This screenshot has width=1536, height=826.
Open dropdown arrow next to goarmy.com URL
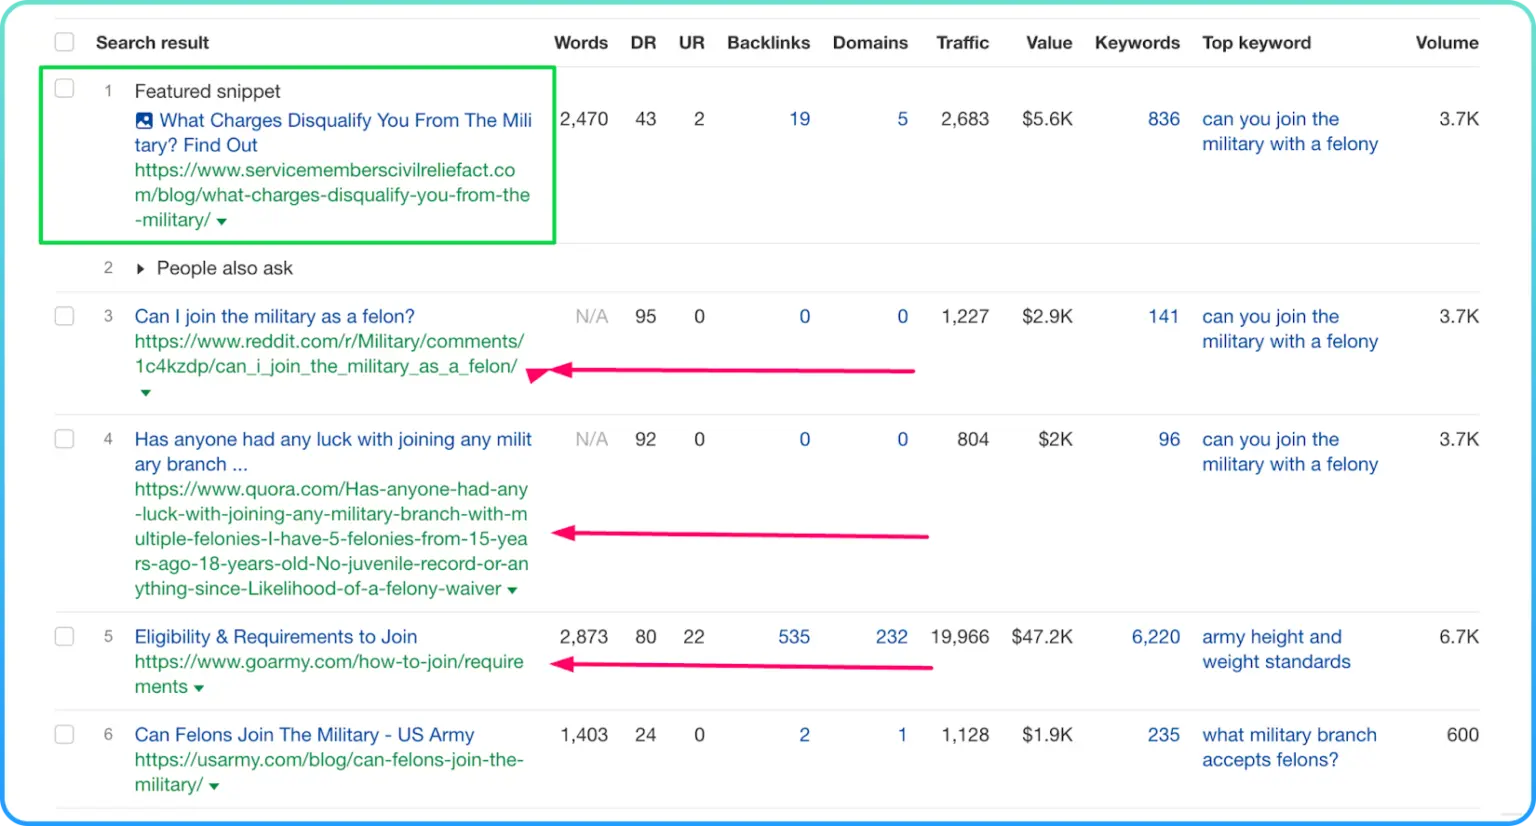[x=199, y=688]
